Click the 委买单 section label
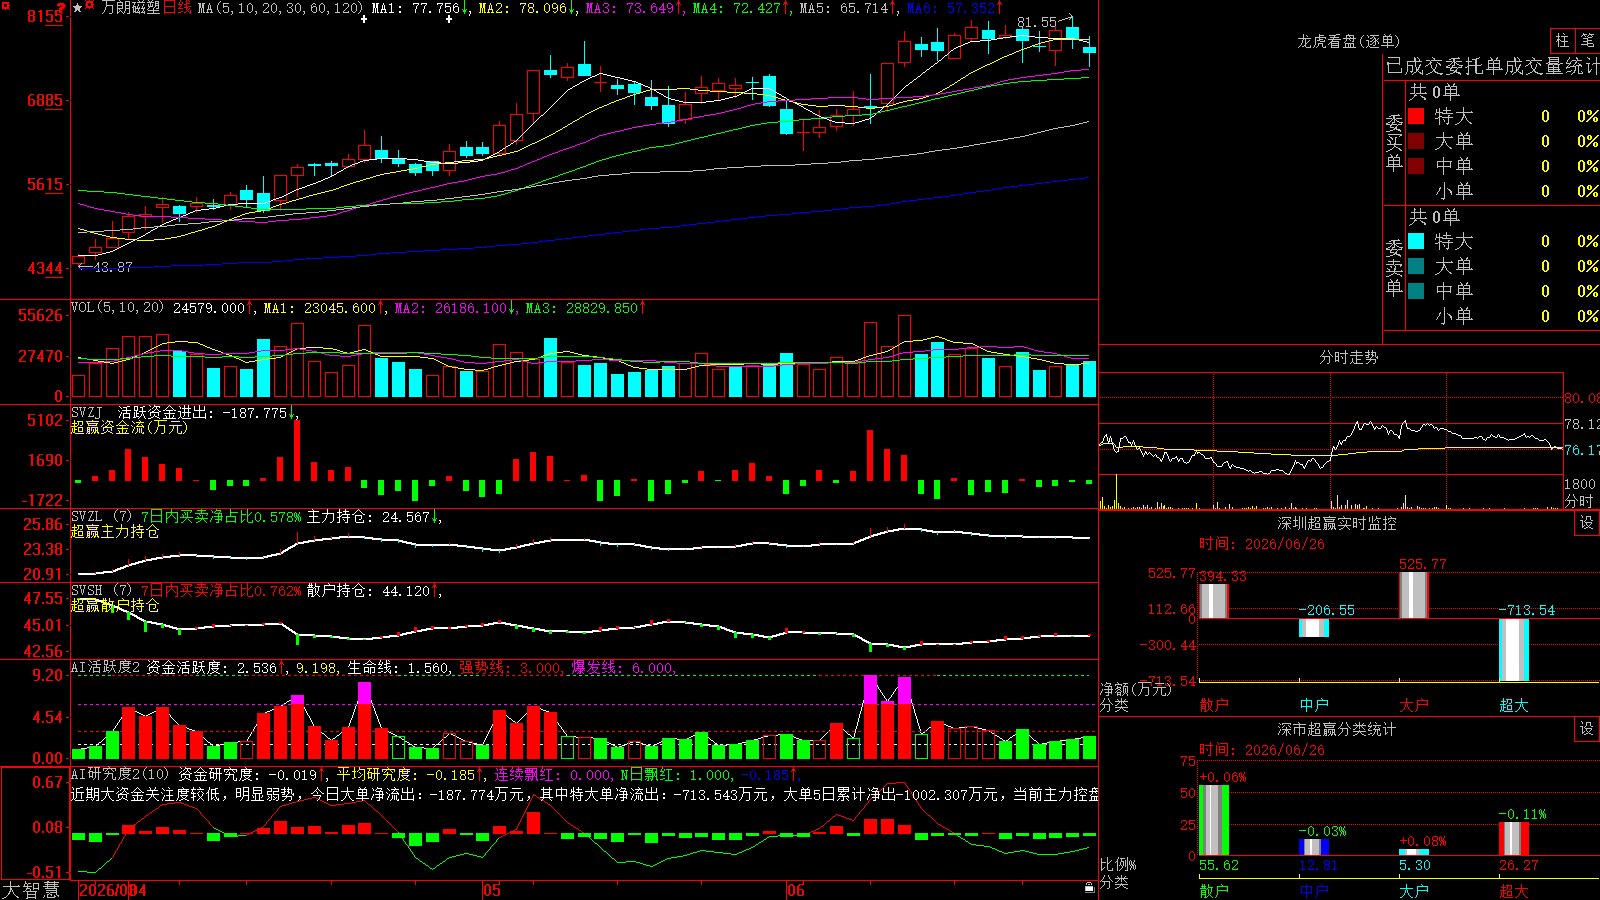This screenshot has width=1600, height=900. (1394, 142)
